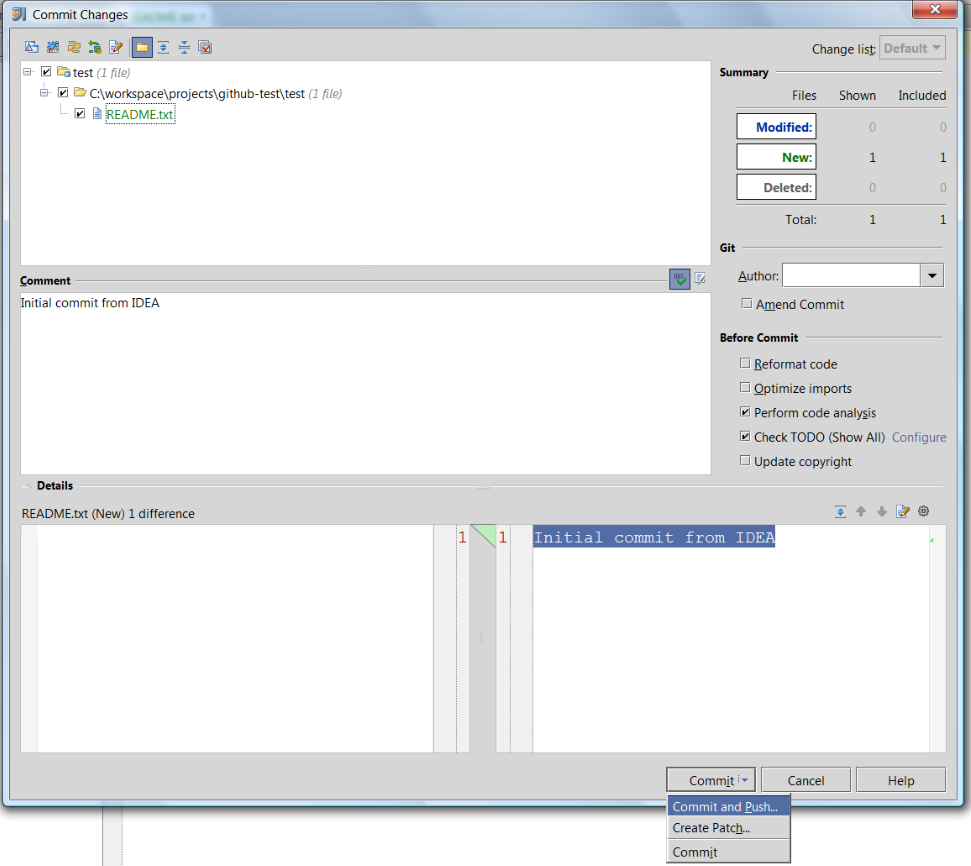The width and height of the screenshot is (971, 866).
Task: Click the 'README.txt (New) 1 difference' label
Action: click(108, 514)
